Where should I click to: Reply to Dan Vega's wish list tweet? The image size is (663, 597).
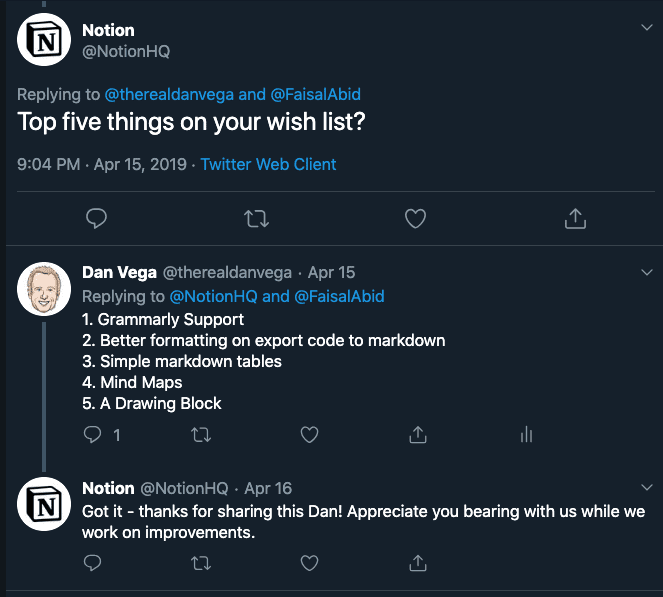point(93,434)
